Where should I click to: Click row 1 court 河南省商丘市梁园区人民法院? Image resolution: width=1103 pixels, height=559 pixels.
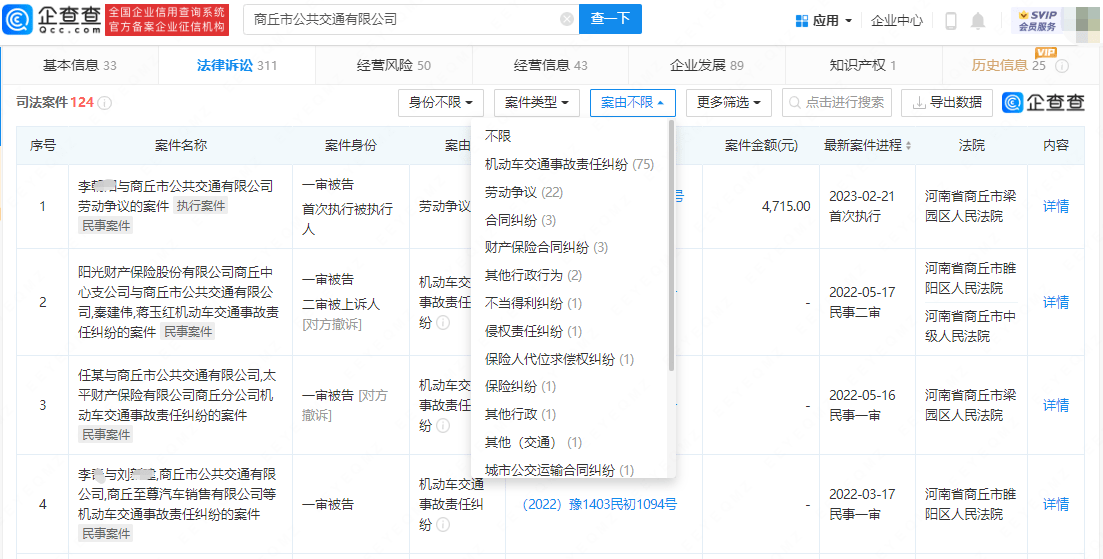[x=971, y=207]
